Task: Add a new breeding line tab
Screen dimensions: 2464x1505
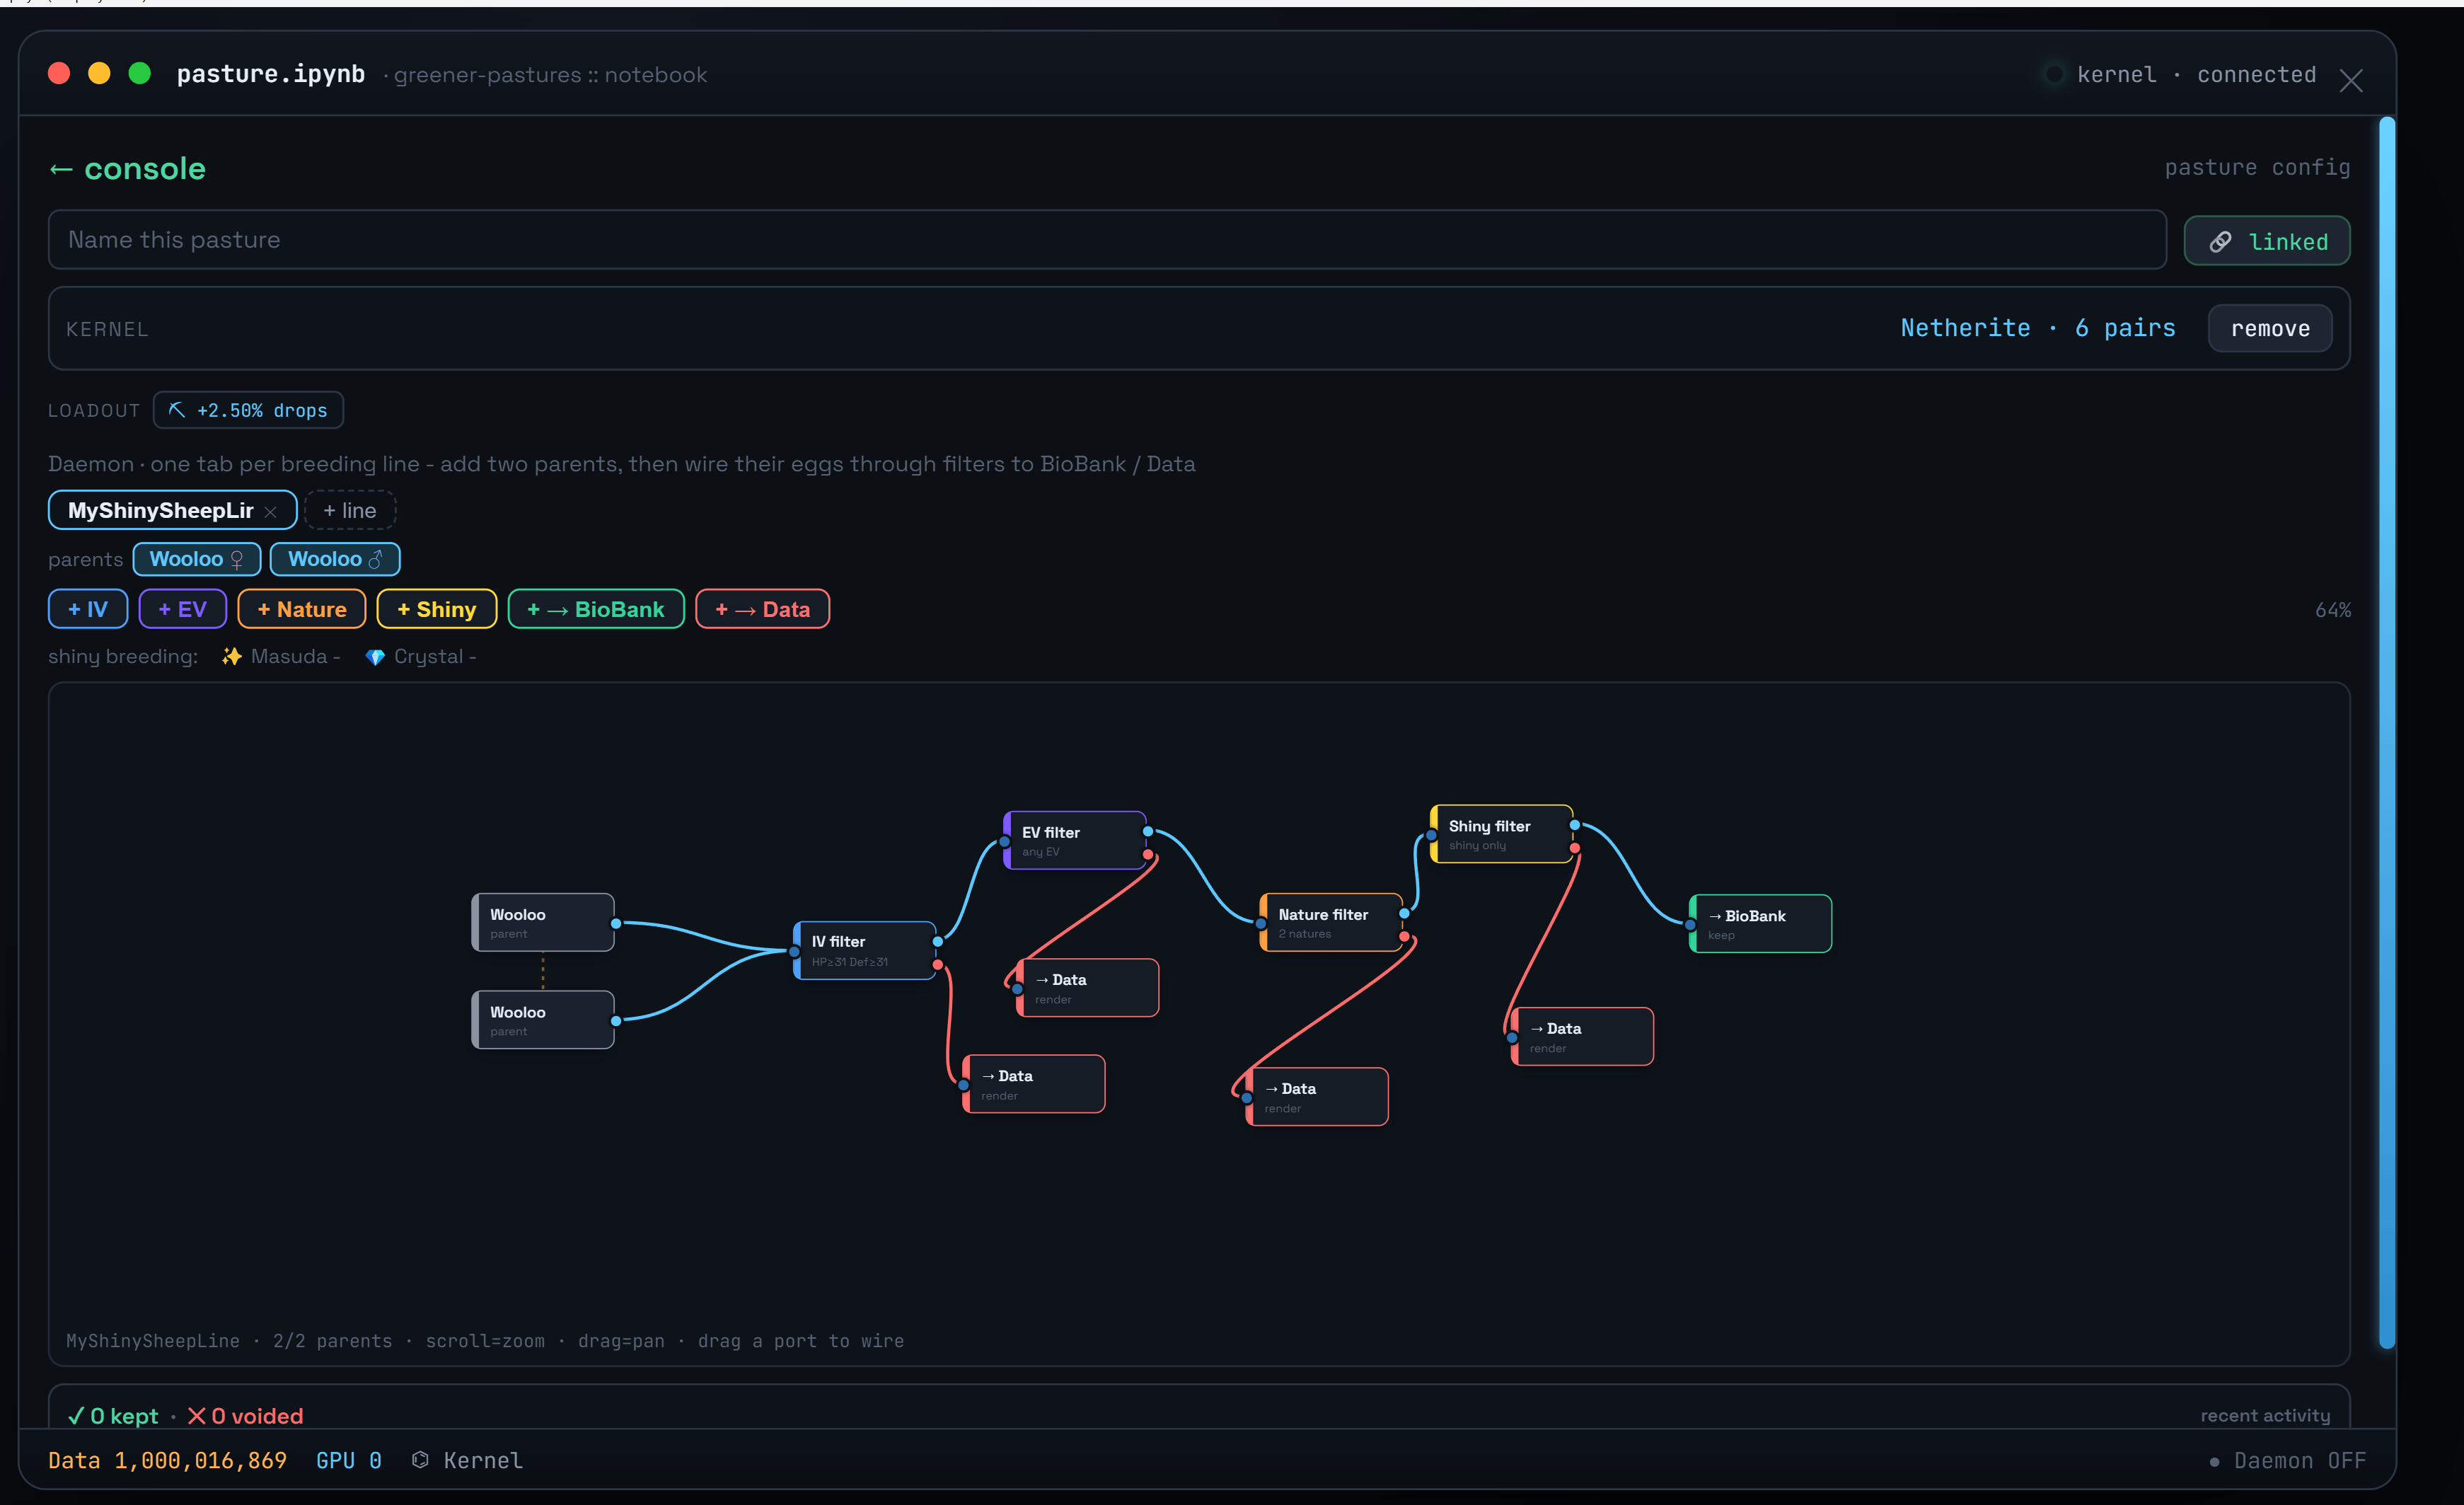Action: (x=350, y=510)
